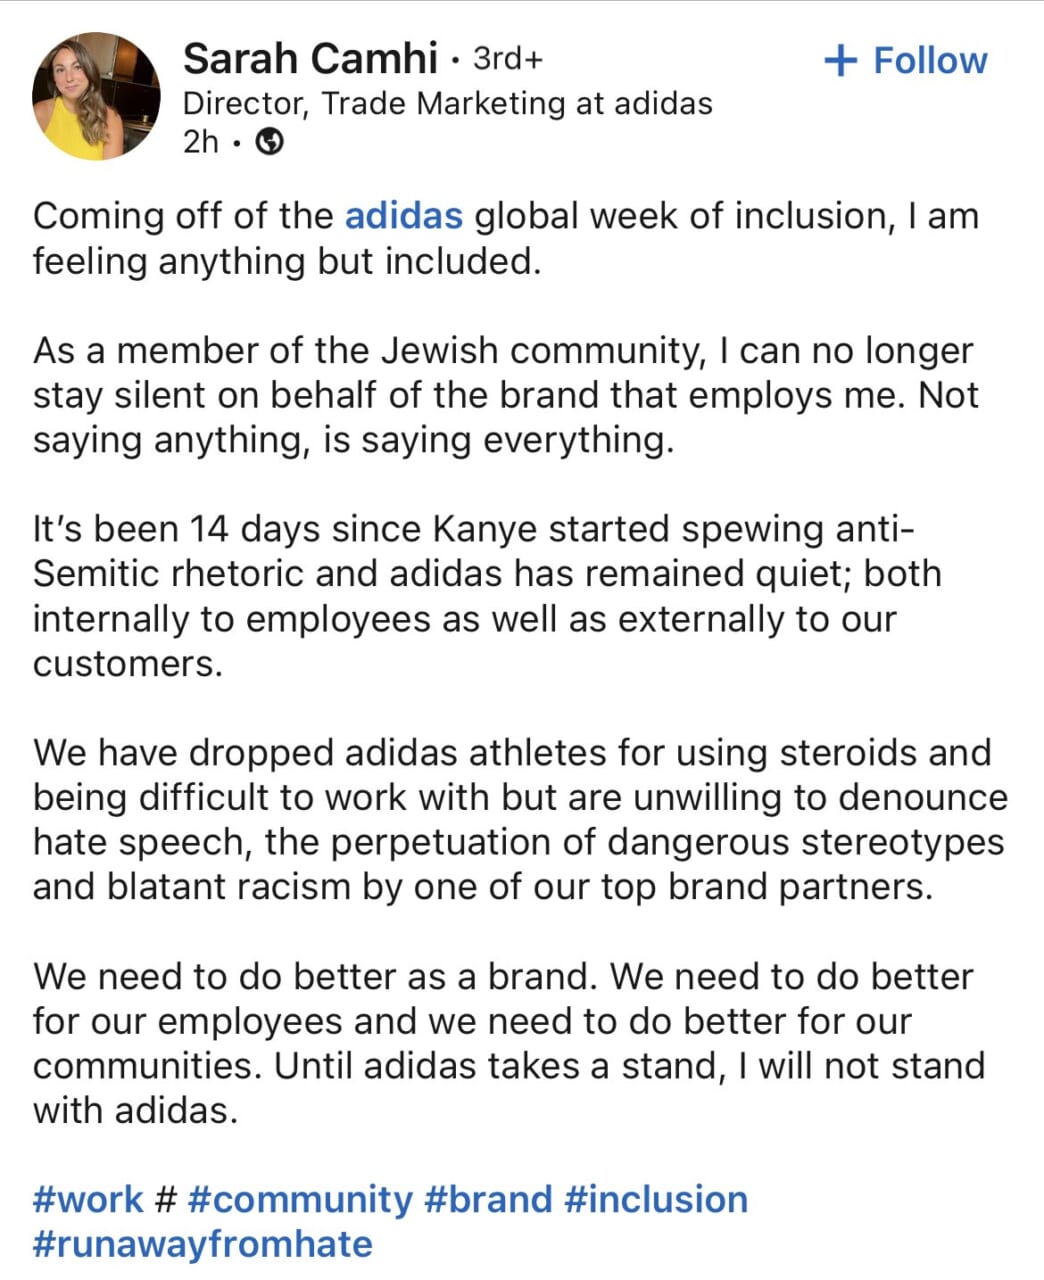The width and height of the screenshot is (1044, 1280).
Task: Select the #brand hashtag
Action: [488, 1199]
